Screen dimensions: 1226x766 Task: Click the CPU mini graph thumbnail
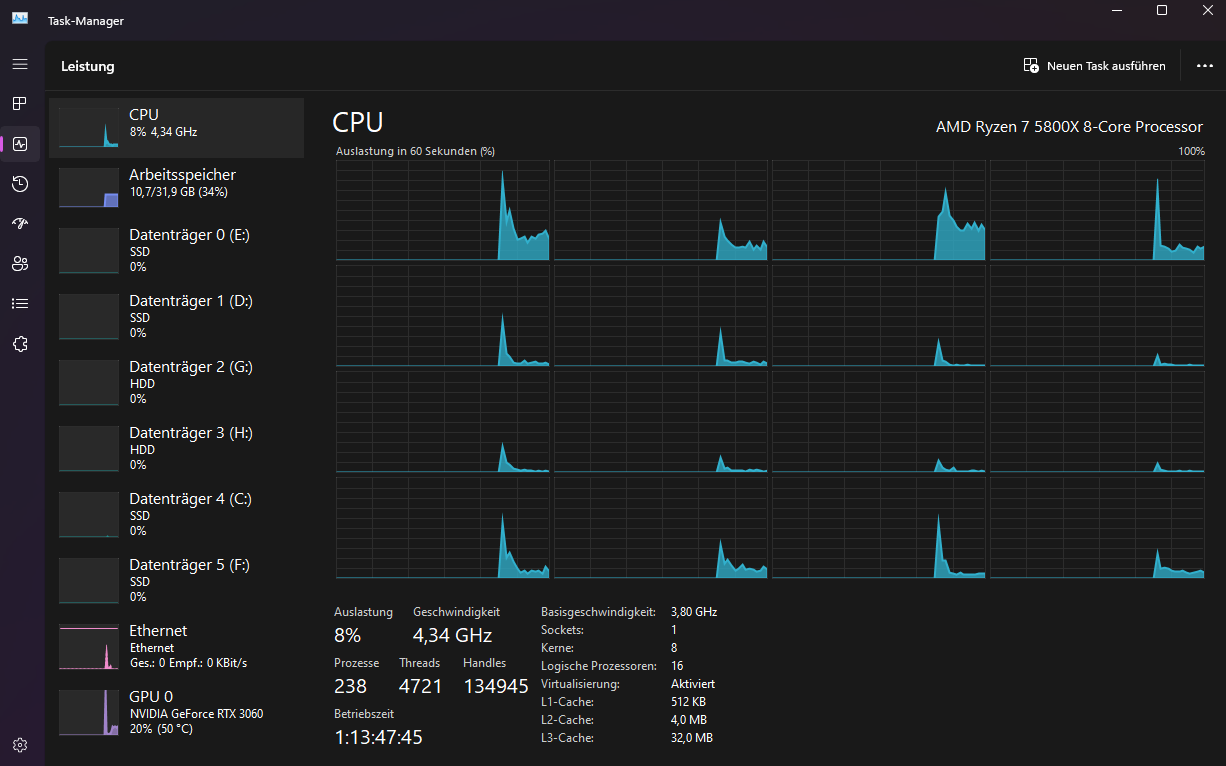tap(89, 127)
